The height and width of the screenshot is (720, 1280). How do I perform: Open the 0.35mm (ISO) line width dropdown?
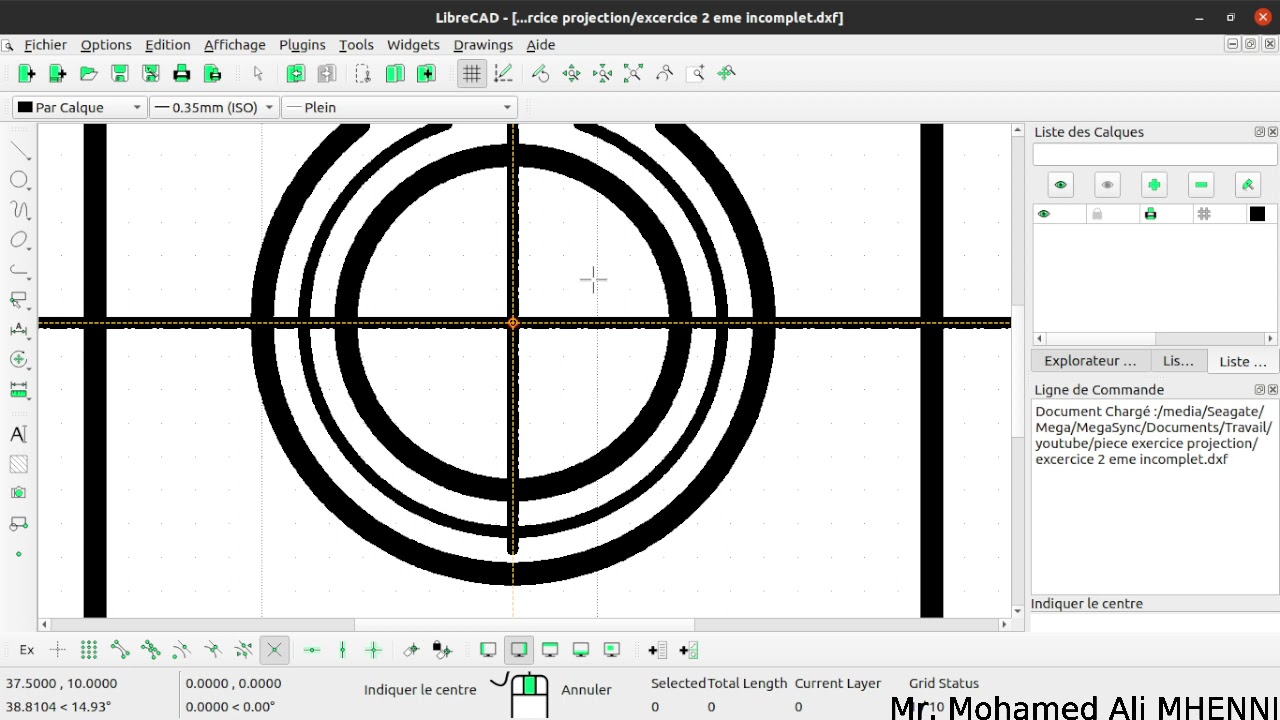213,107
